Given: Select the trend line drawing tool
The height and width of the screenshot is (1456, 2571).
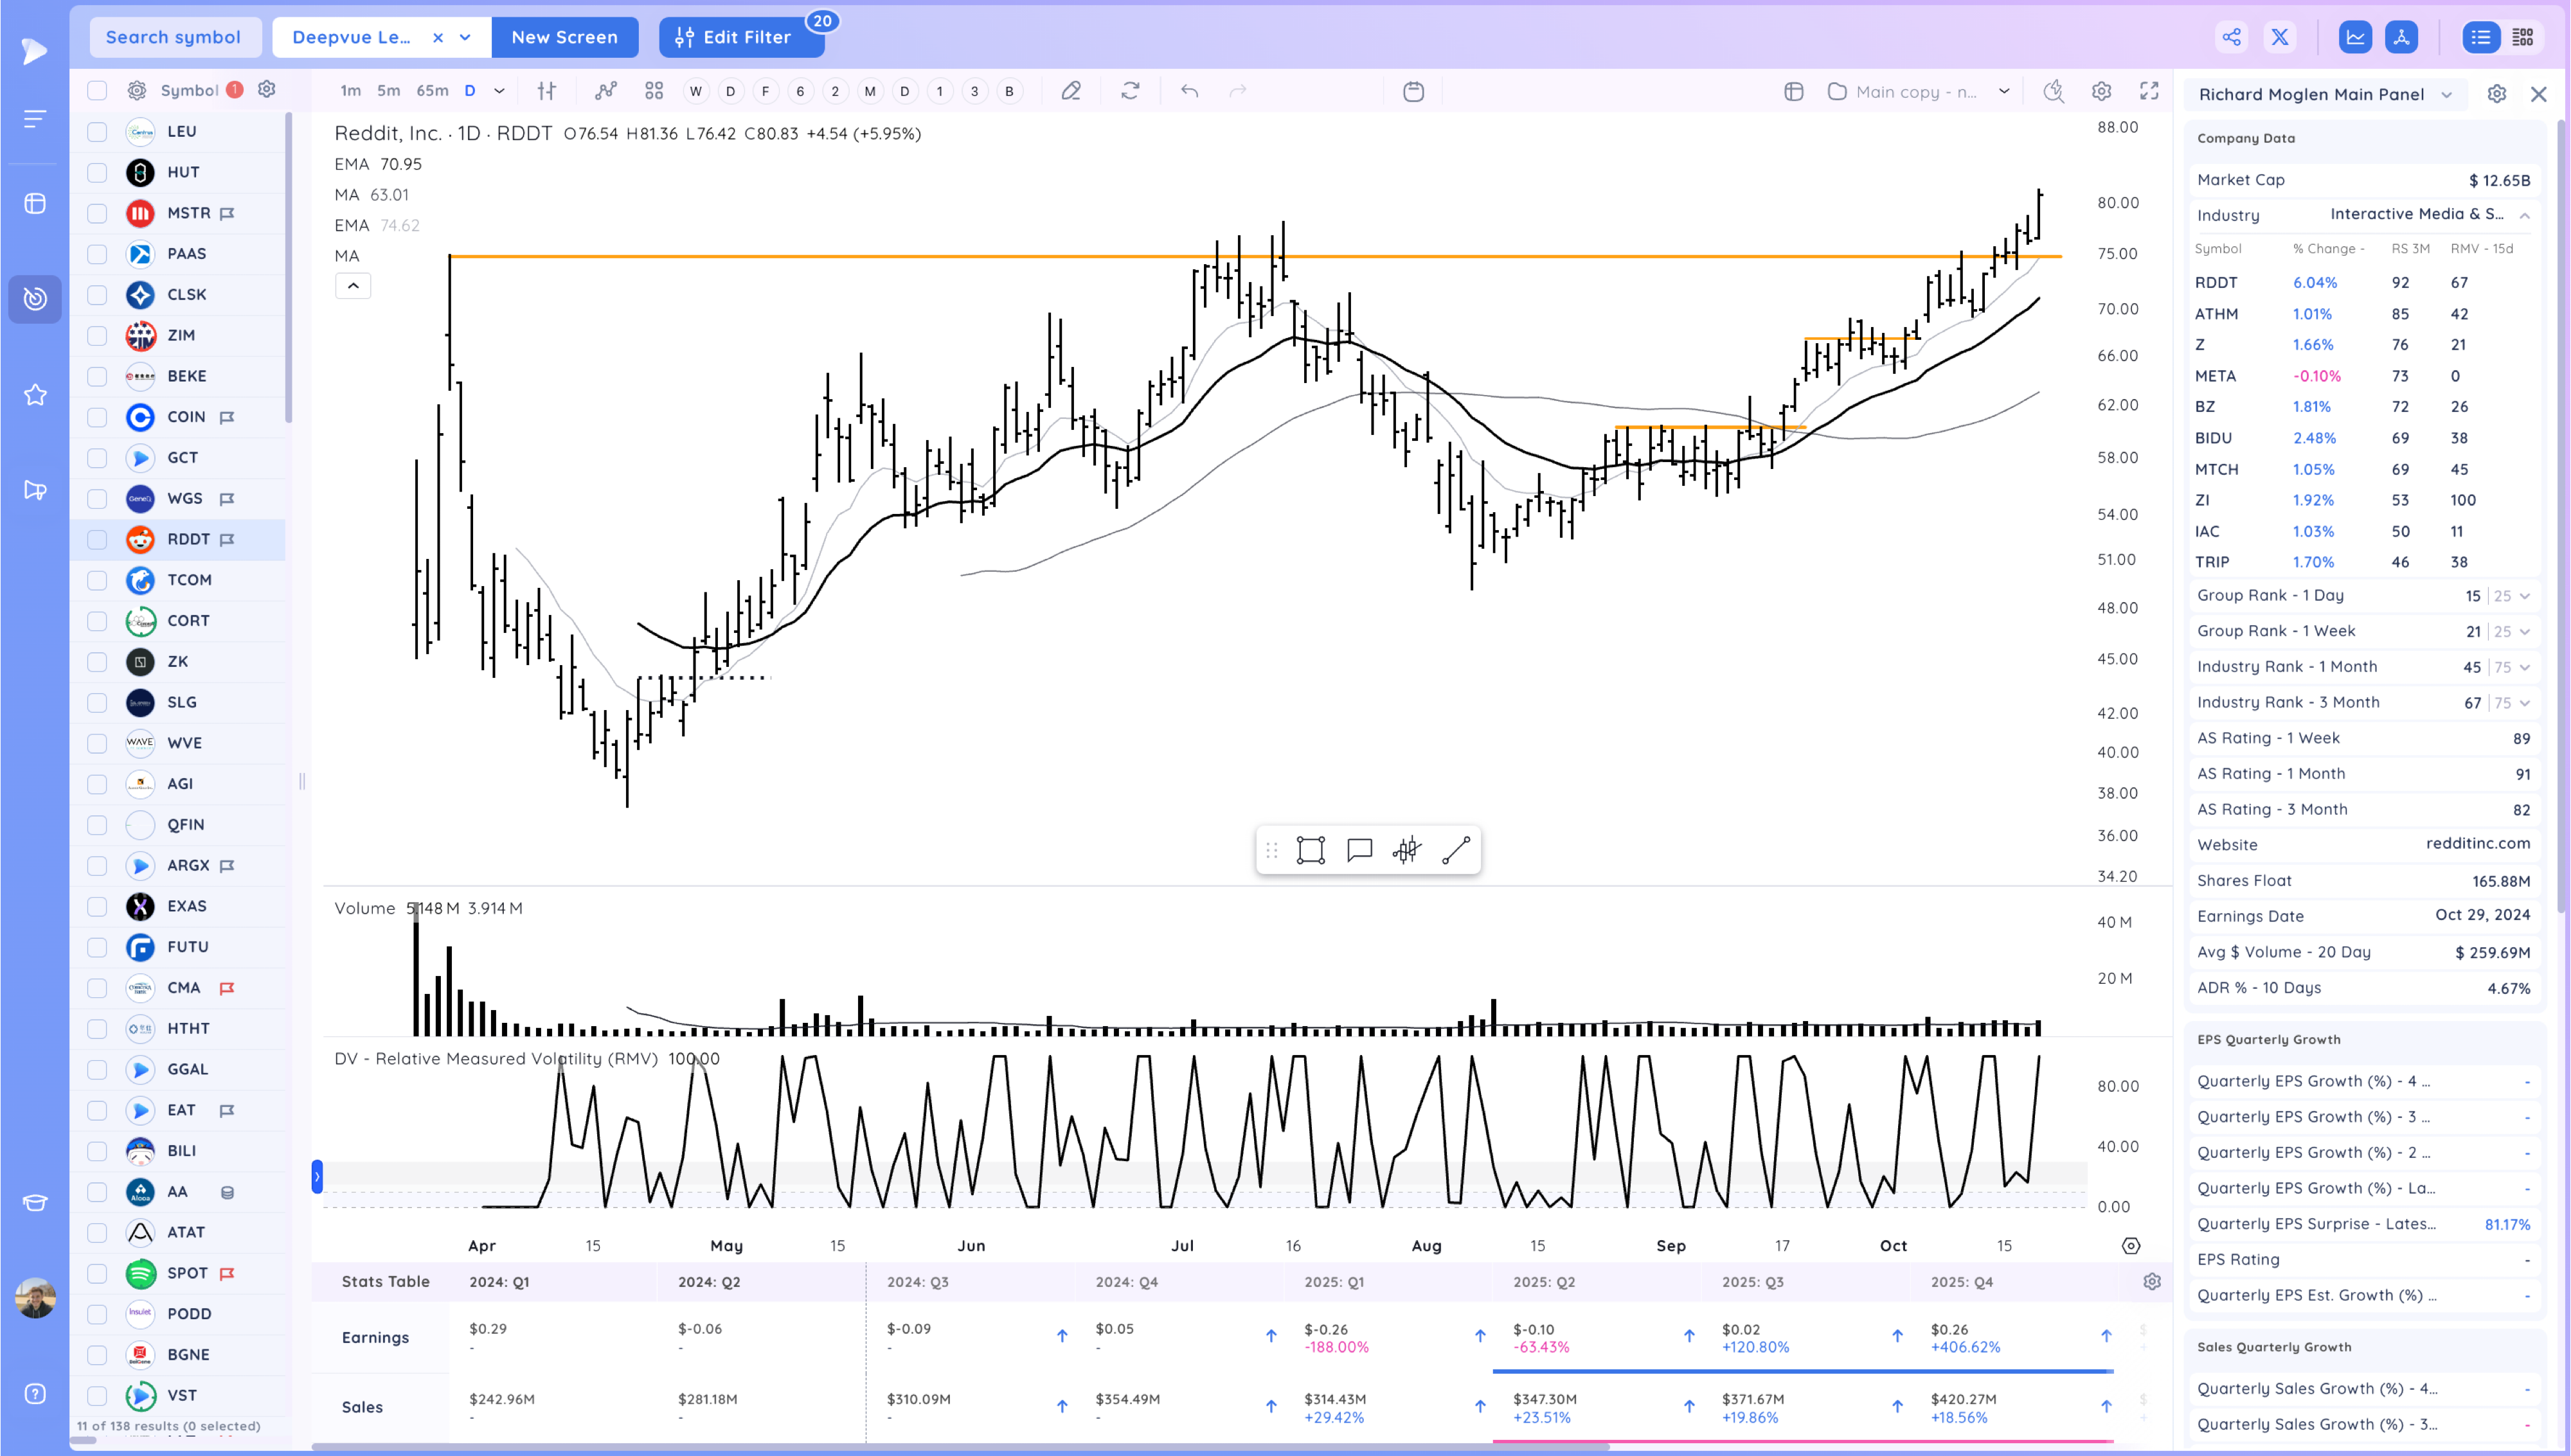Looking at the screenshot, I should coord(1456,850).
